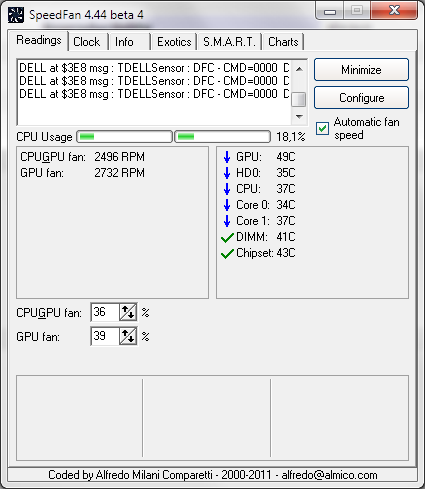Click the first CPU Usage progress bar
The image size is (425, 489).
pyautogui.click(x=124, y=137)
